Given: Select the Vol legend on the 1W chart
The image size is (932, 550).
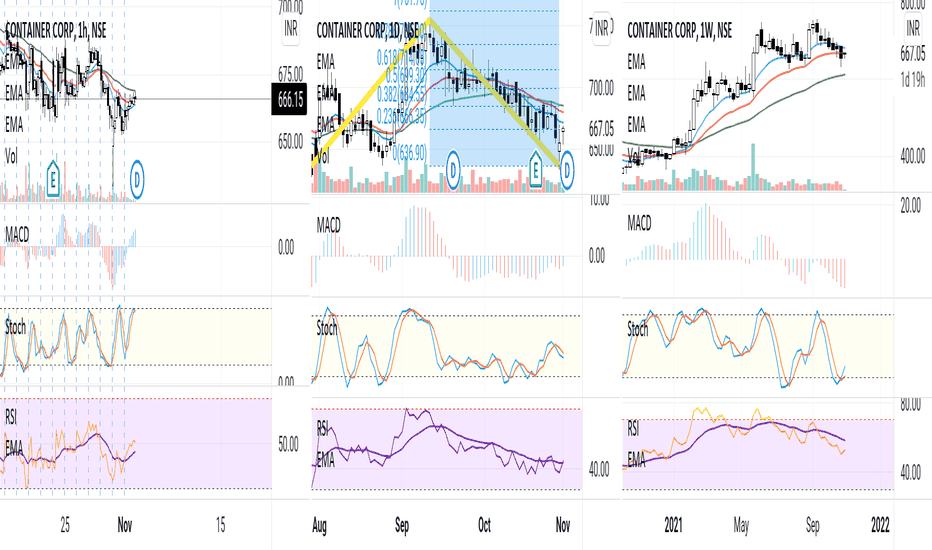Looking at the screenshot, I should pyautogui.click(x=634, y=157).
